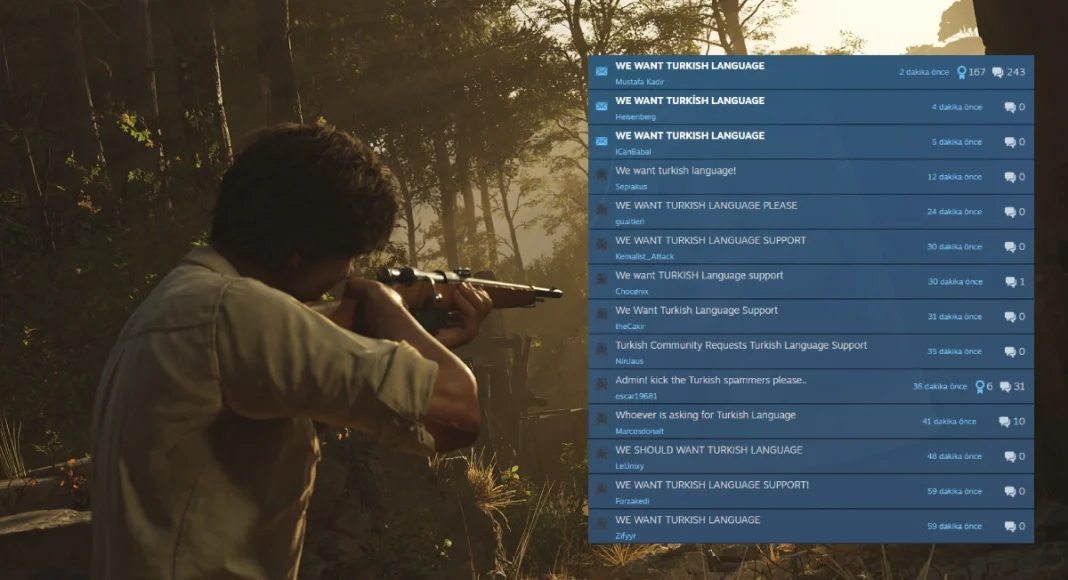
Task: Click the author name "Marcosdonalt"
Action: tap(639, 431)
